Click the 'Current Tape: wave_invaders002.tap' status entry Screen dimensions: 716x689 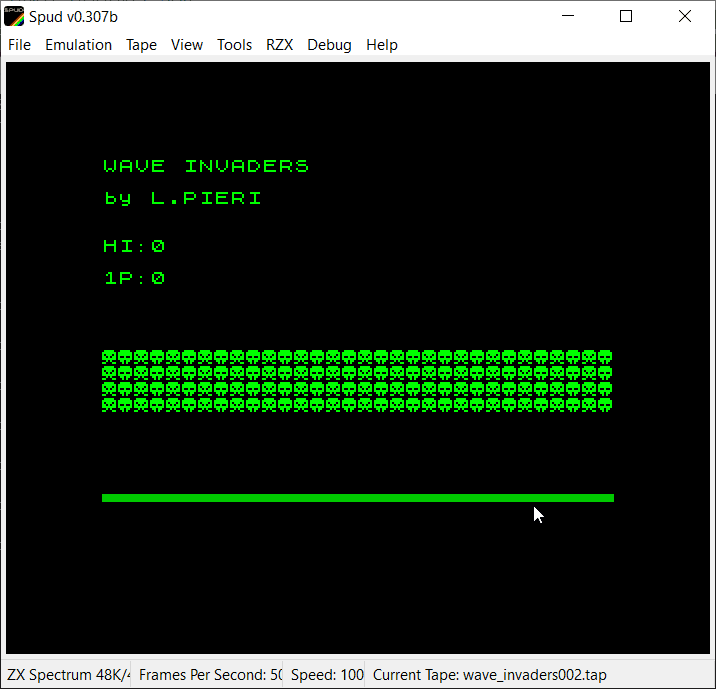coord(490,674)
